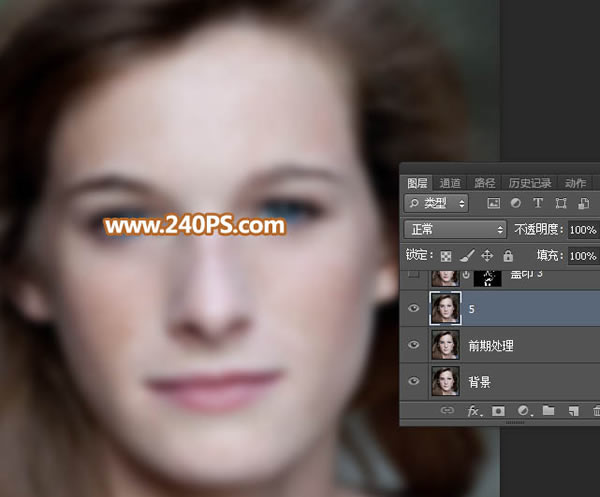The height and width of the screenshot is (497, 600).
Task: Click the 填充 100% field
Action: point(584,256)
